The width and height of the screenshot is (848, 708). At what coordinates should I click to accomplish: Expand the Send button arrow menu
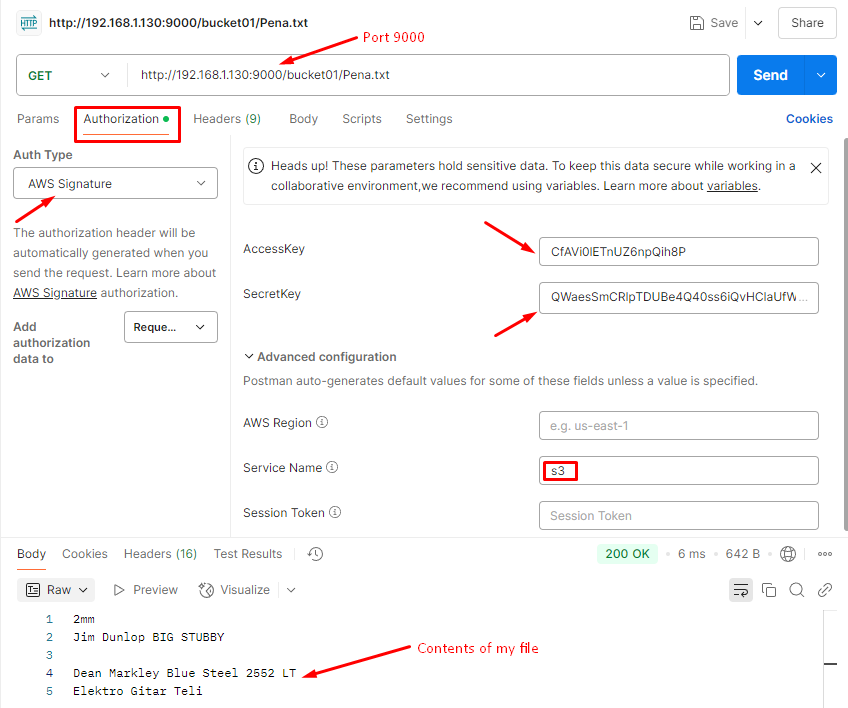click(x=821, y=75)
